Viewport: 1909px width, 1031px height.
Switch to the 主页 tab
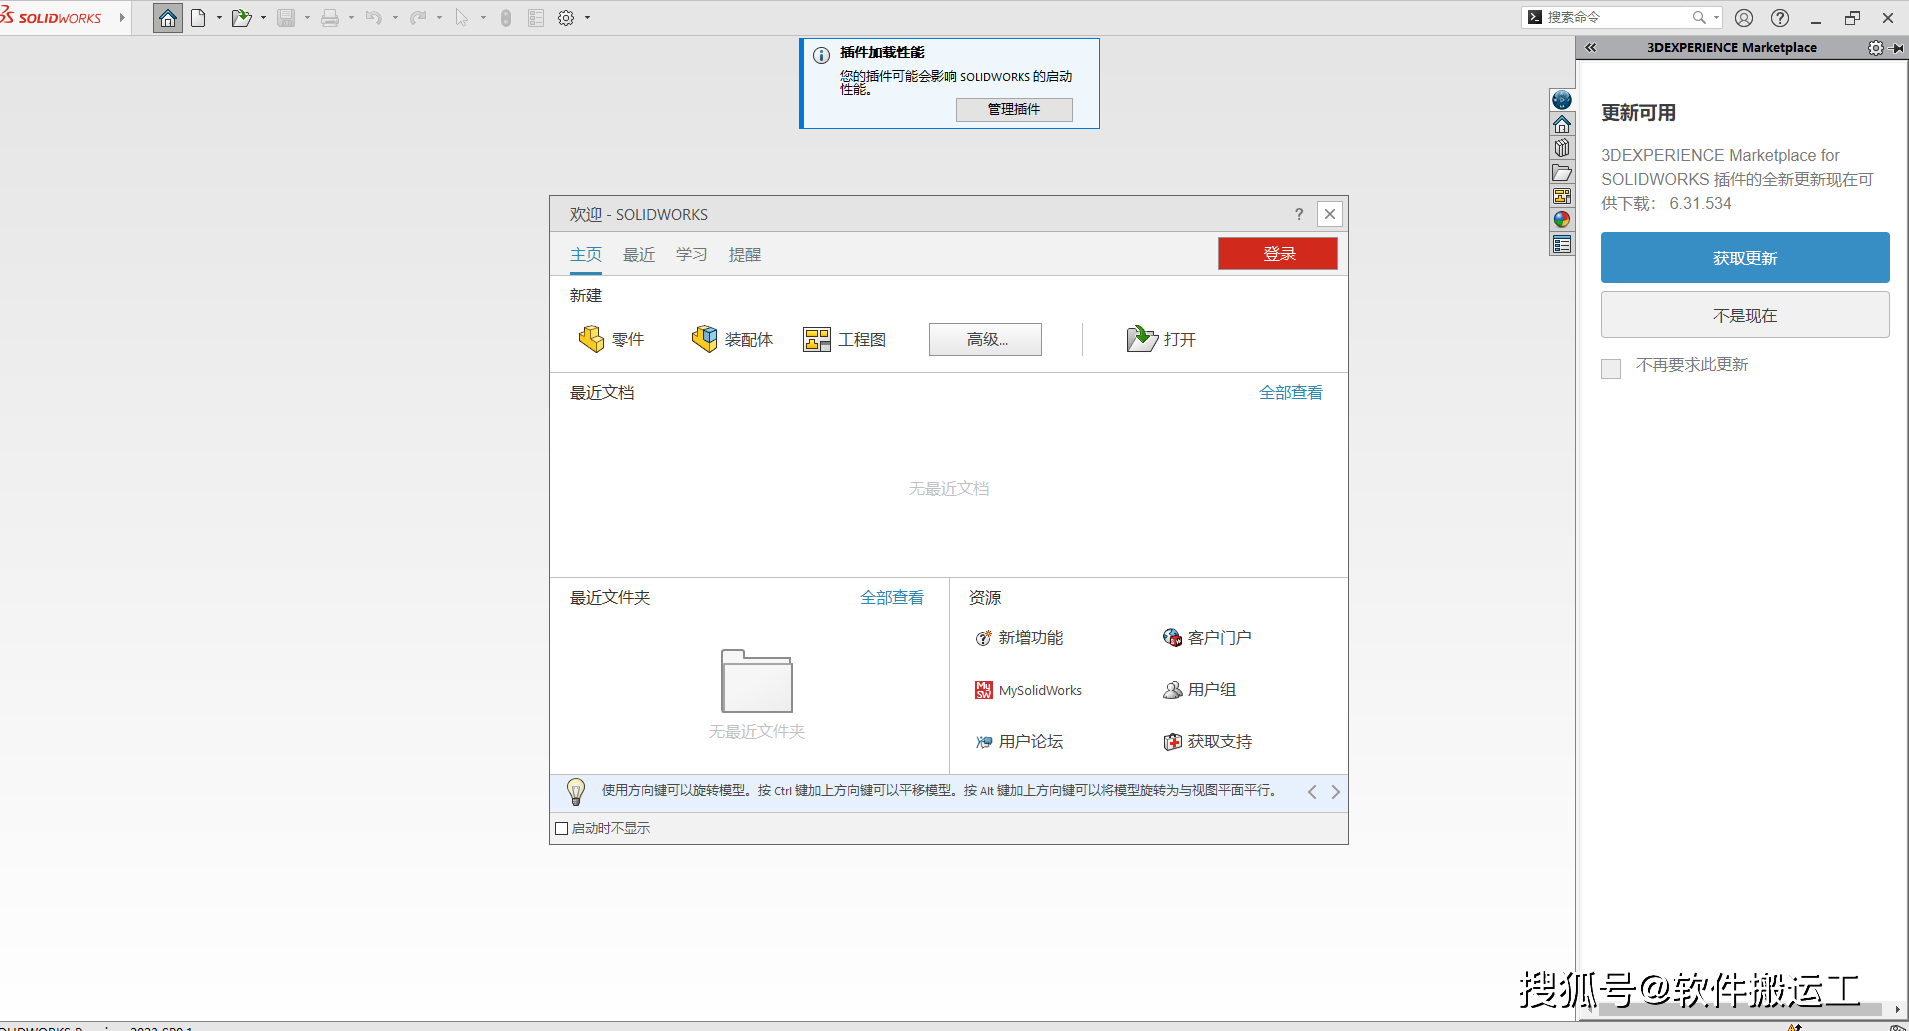pos(586,255)
